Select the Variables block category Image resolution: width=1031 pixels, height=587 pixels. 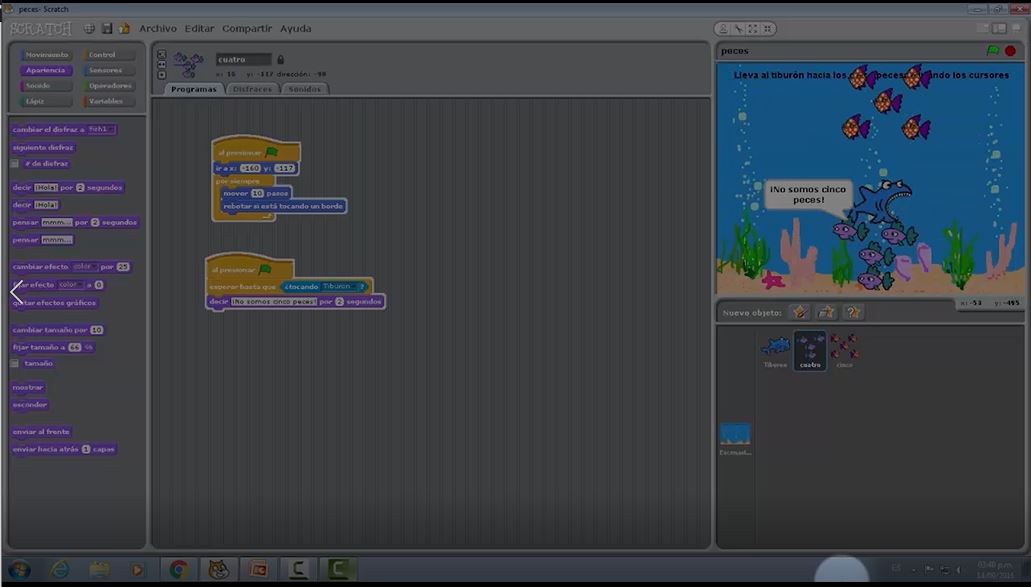tap(108, 102)
